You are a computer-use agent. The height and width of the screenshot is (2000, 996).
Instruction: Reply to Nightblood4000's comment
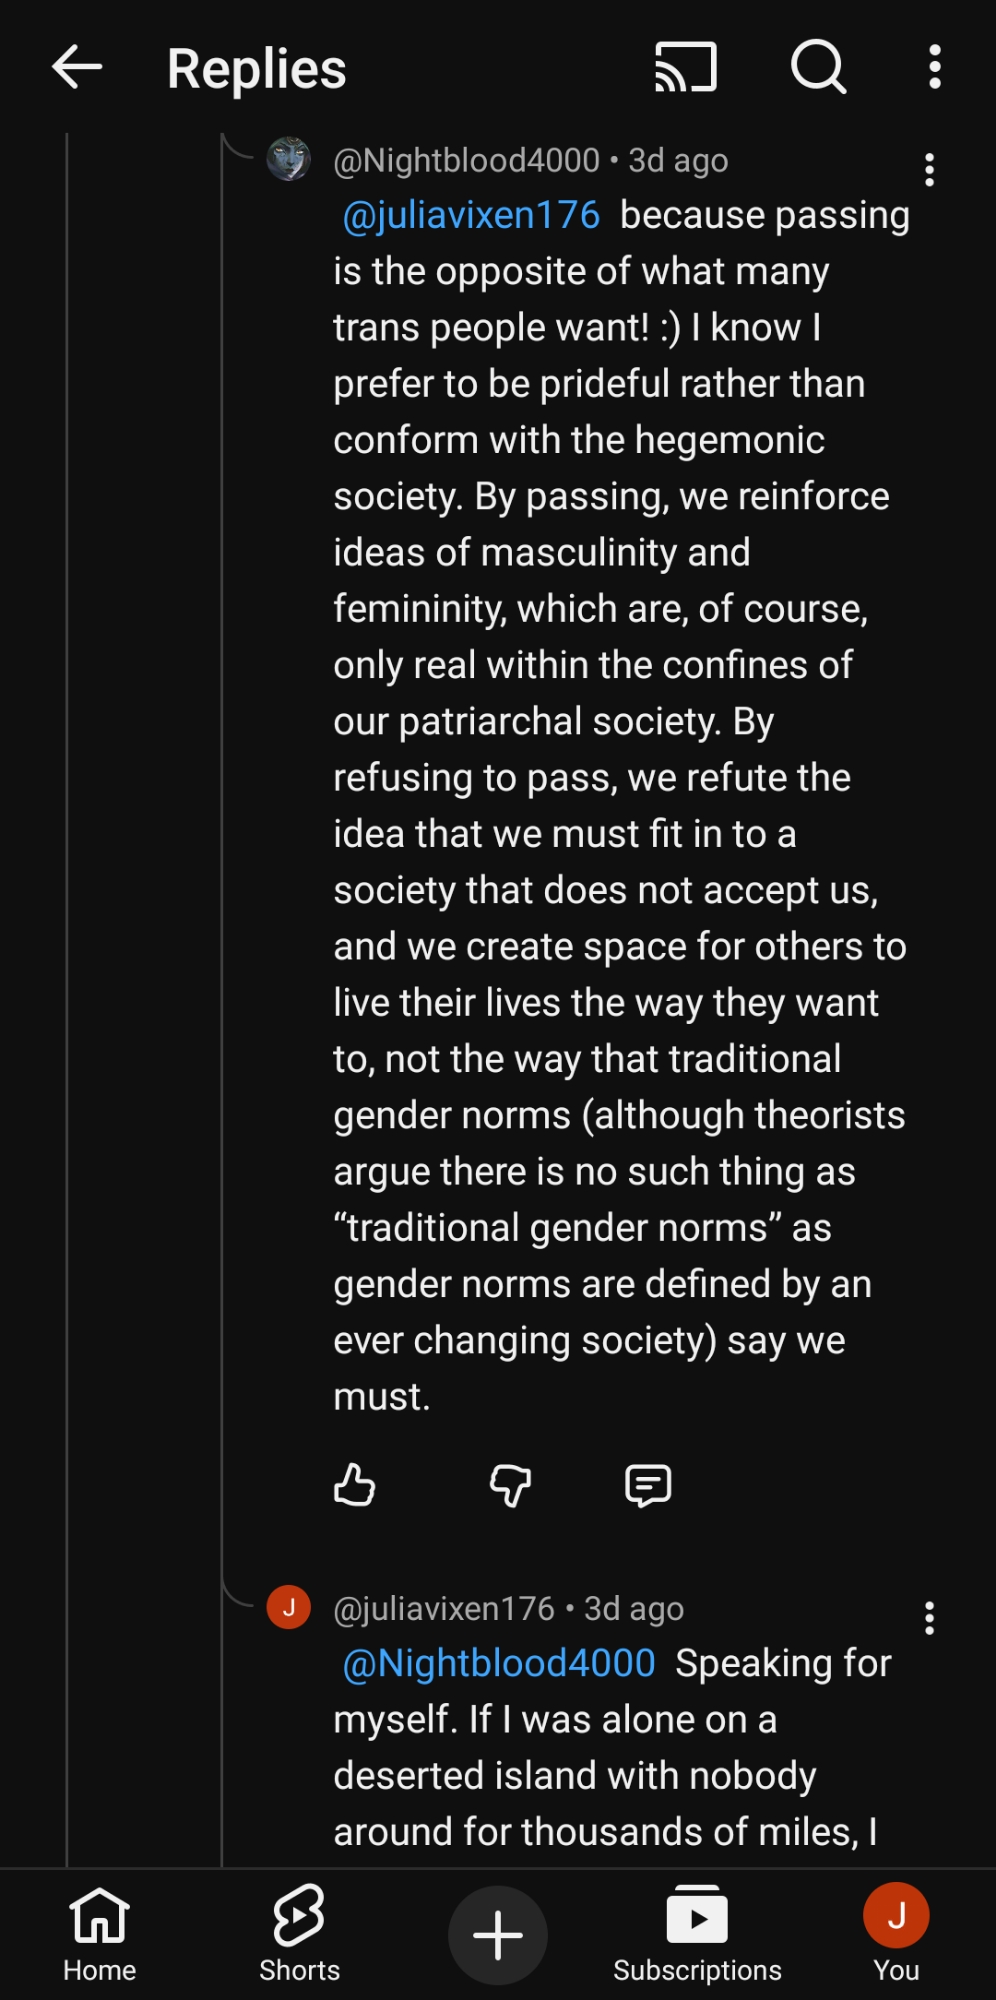[x=647, y=1485]
